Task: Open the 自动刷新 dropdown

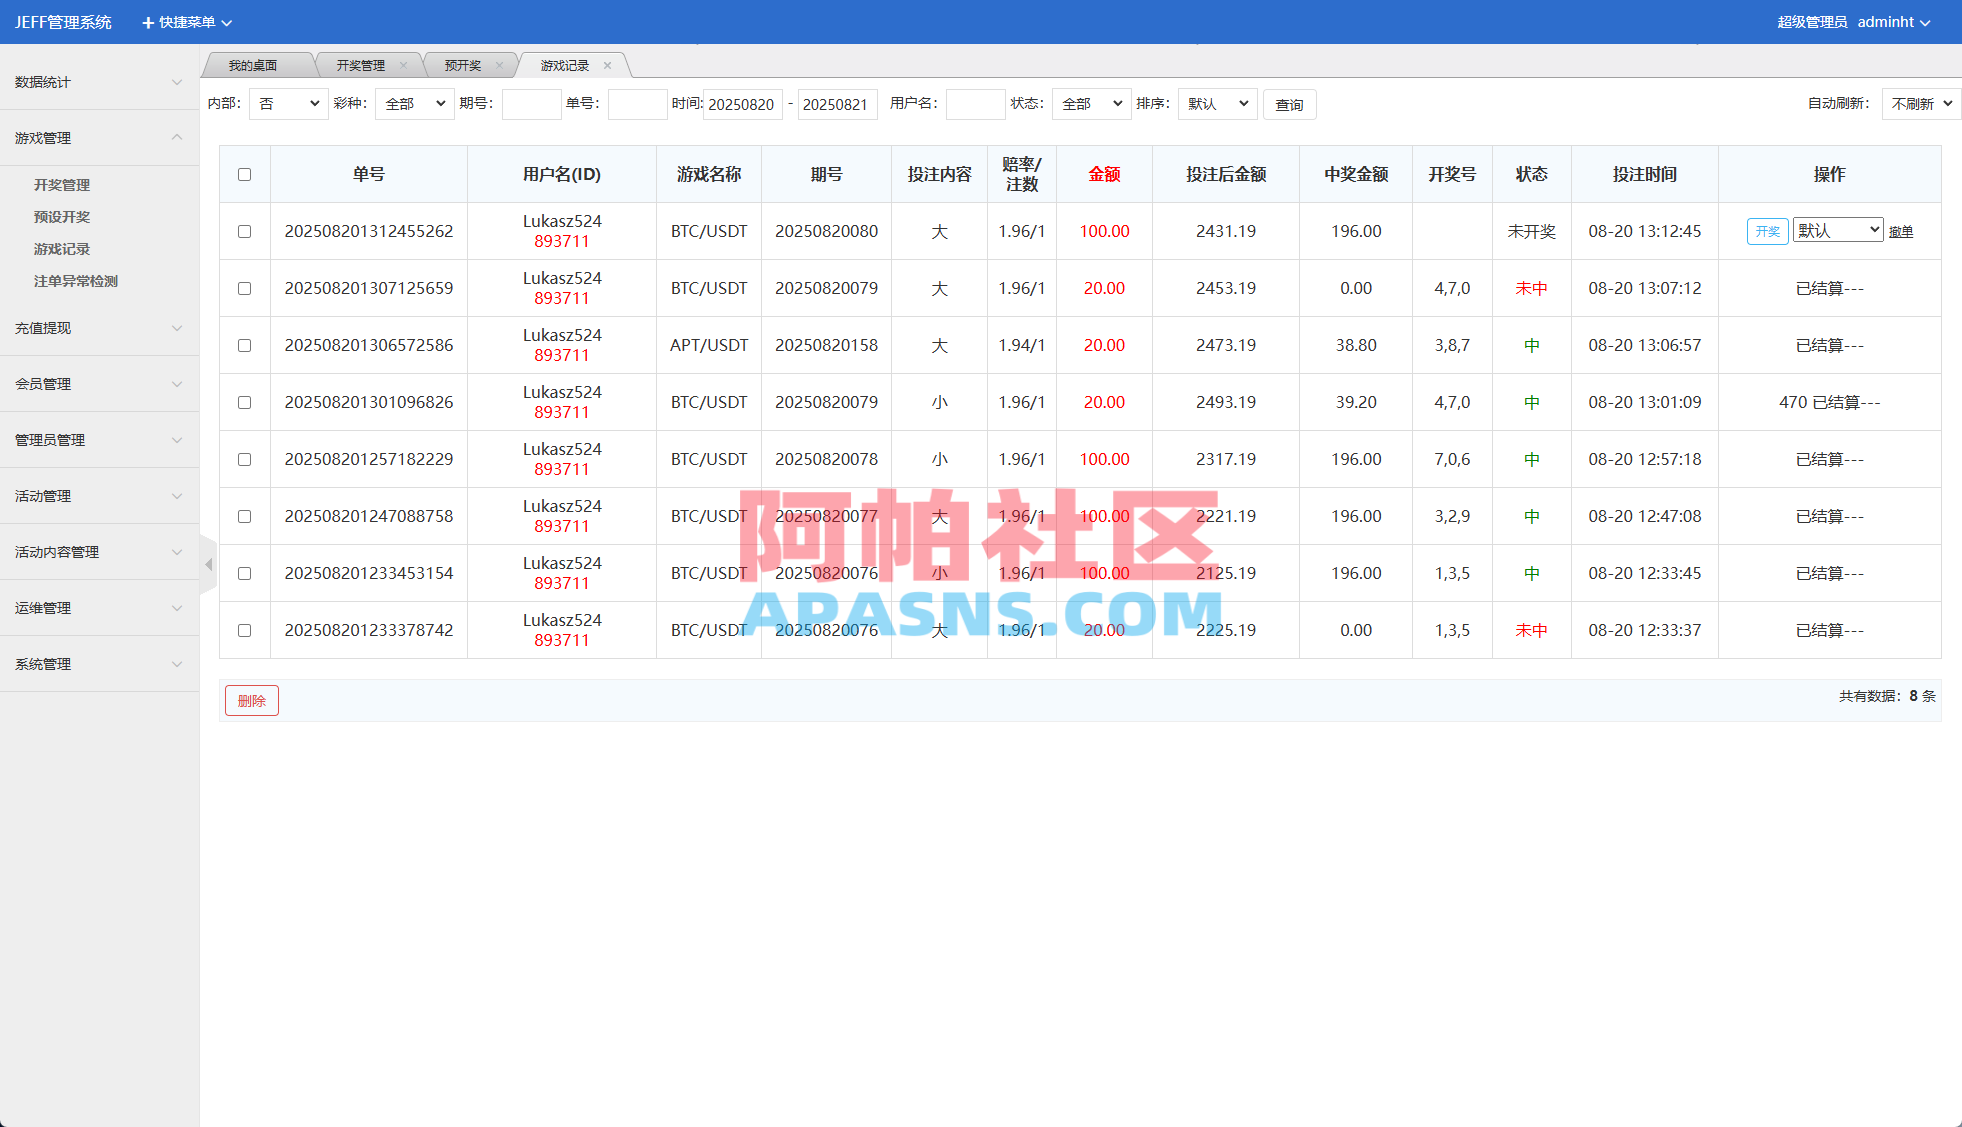Action: [x=1920, y=104]
